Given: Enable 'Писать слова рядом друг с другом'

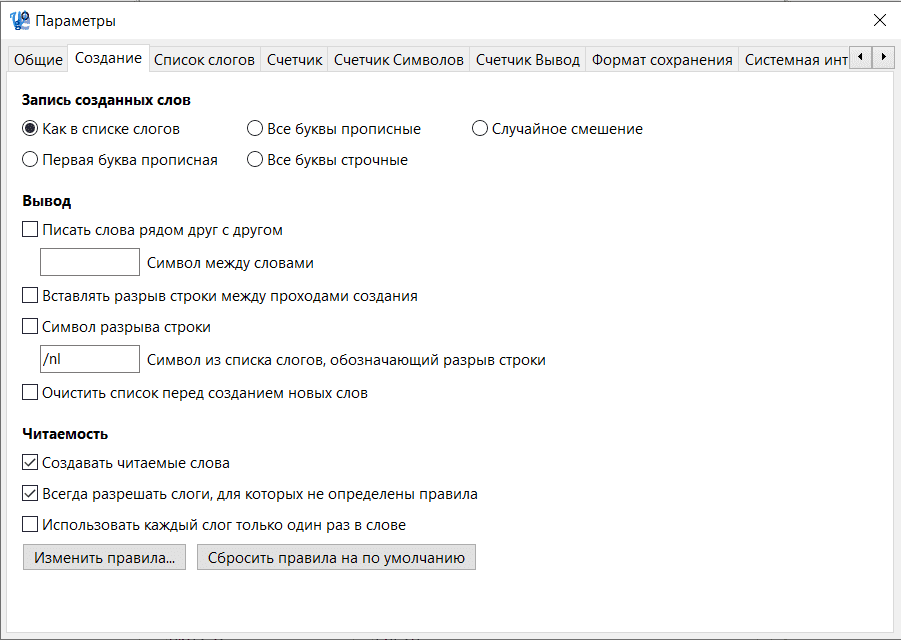Looking at the screenshot, I should (31, 230).
